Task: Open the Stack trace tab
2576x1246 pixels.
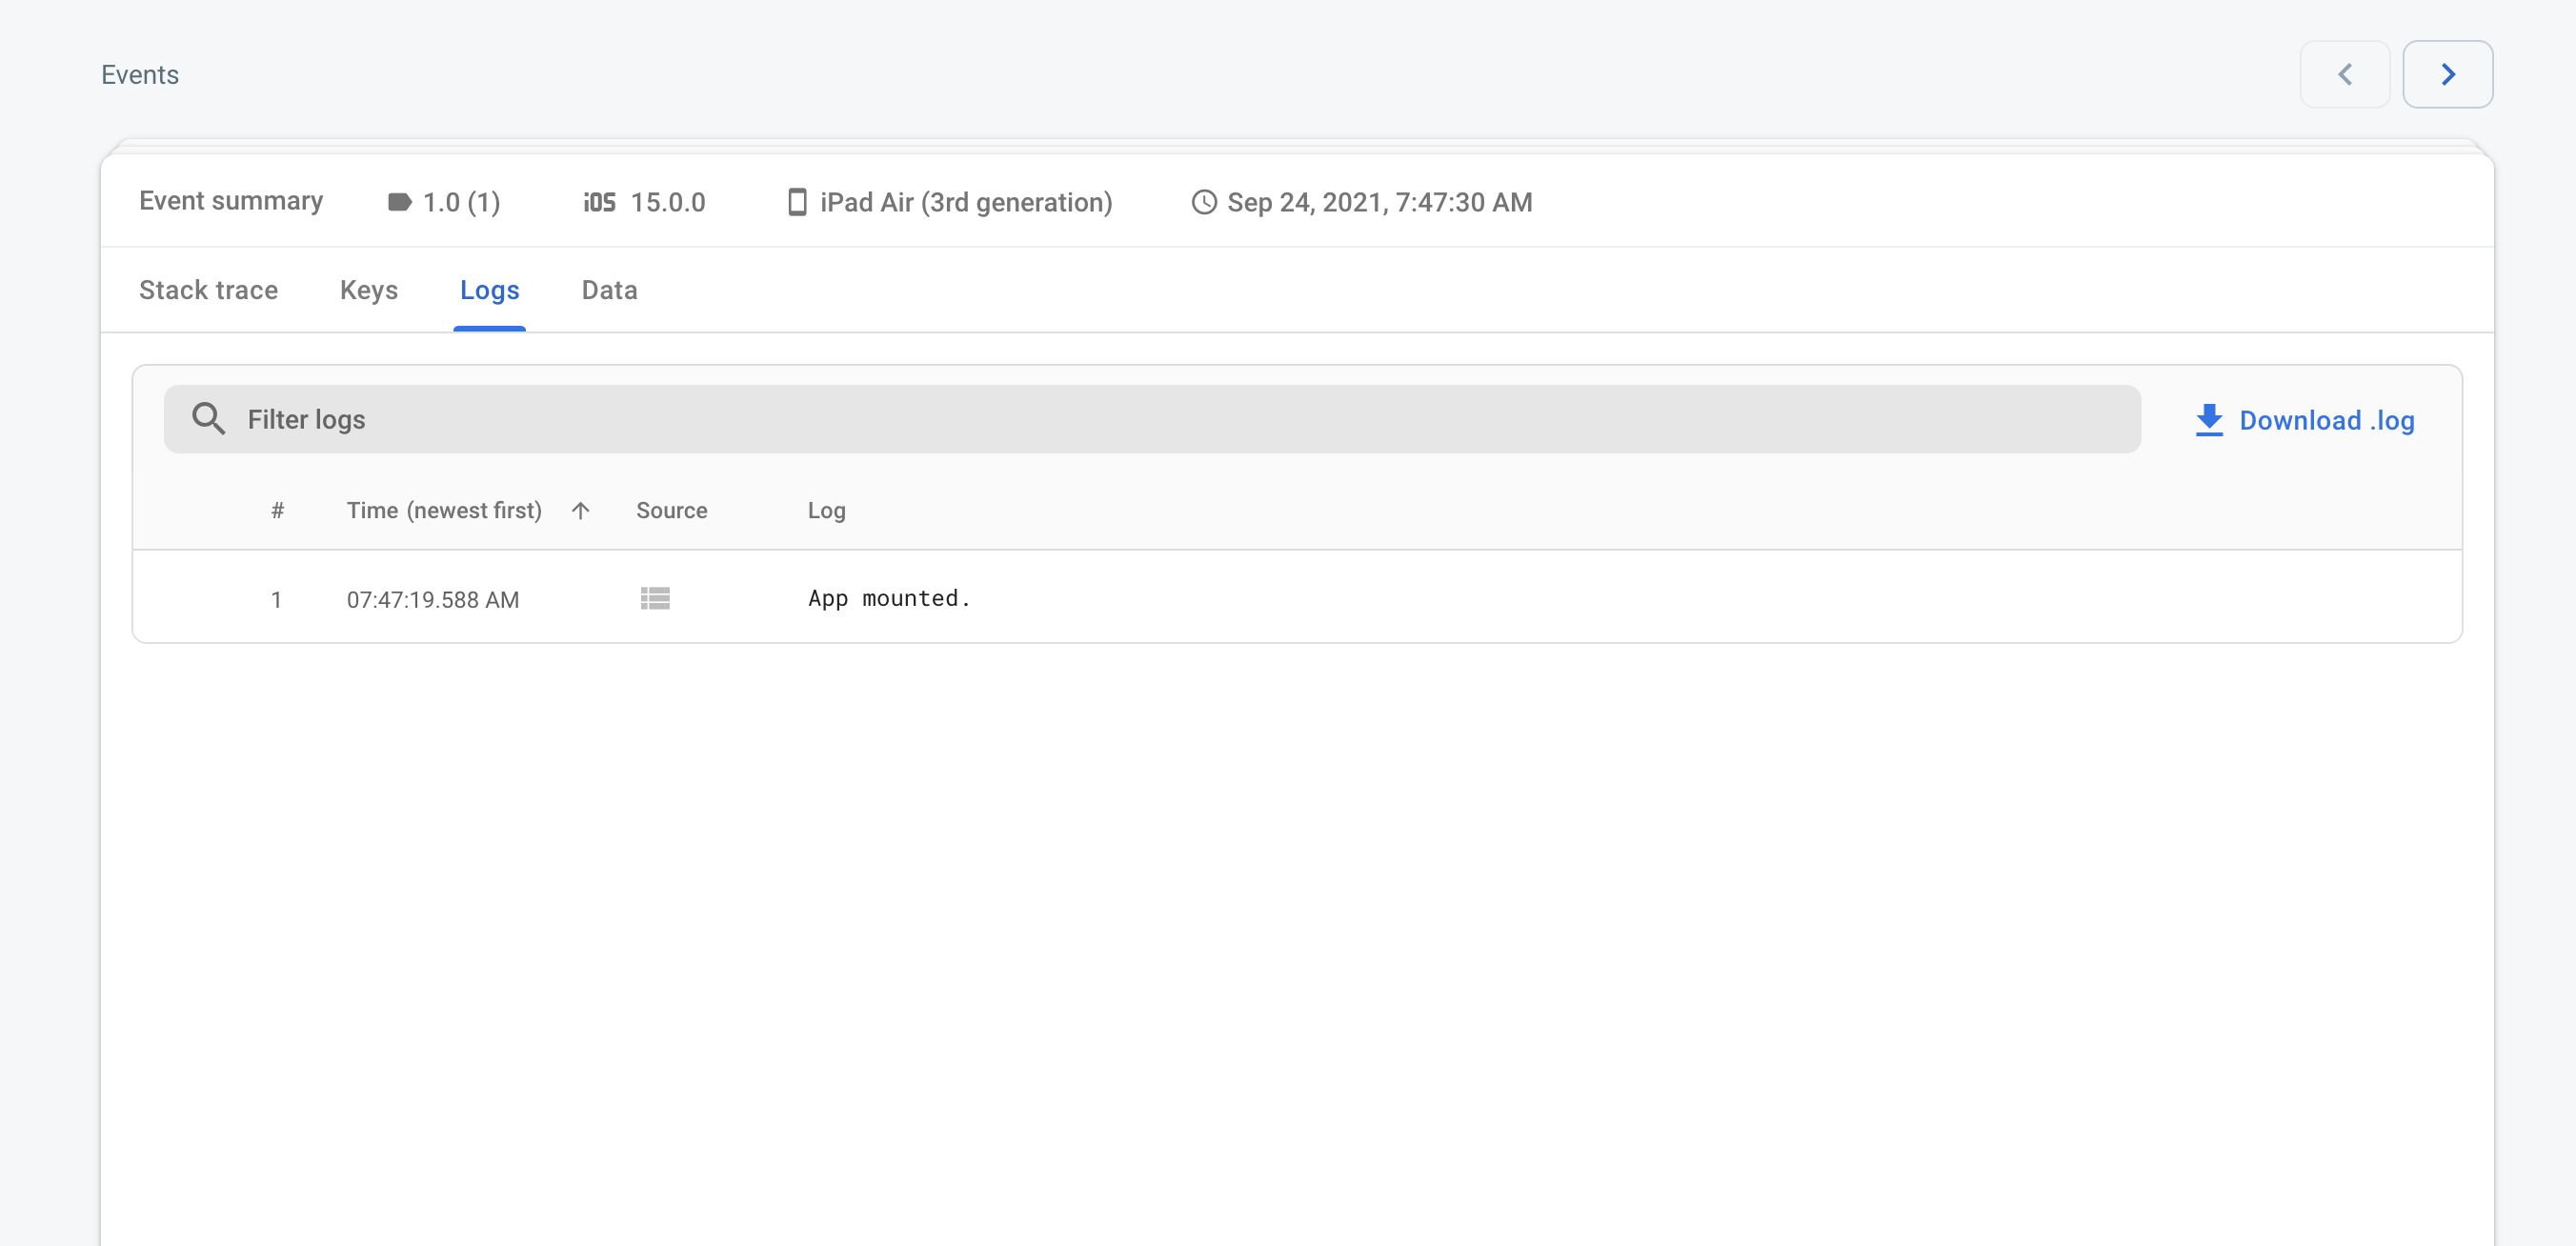Action: (x=208, y=290)
